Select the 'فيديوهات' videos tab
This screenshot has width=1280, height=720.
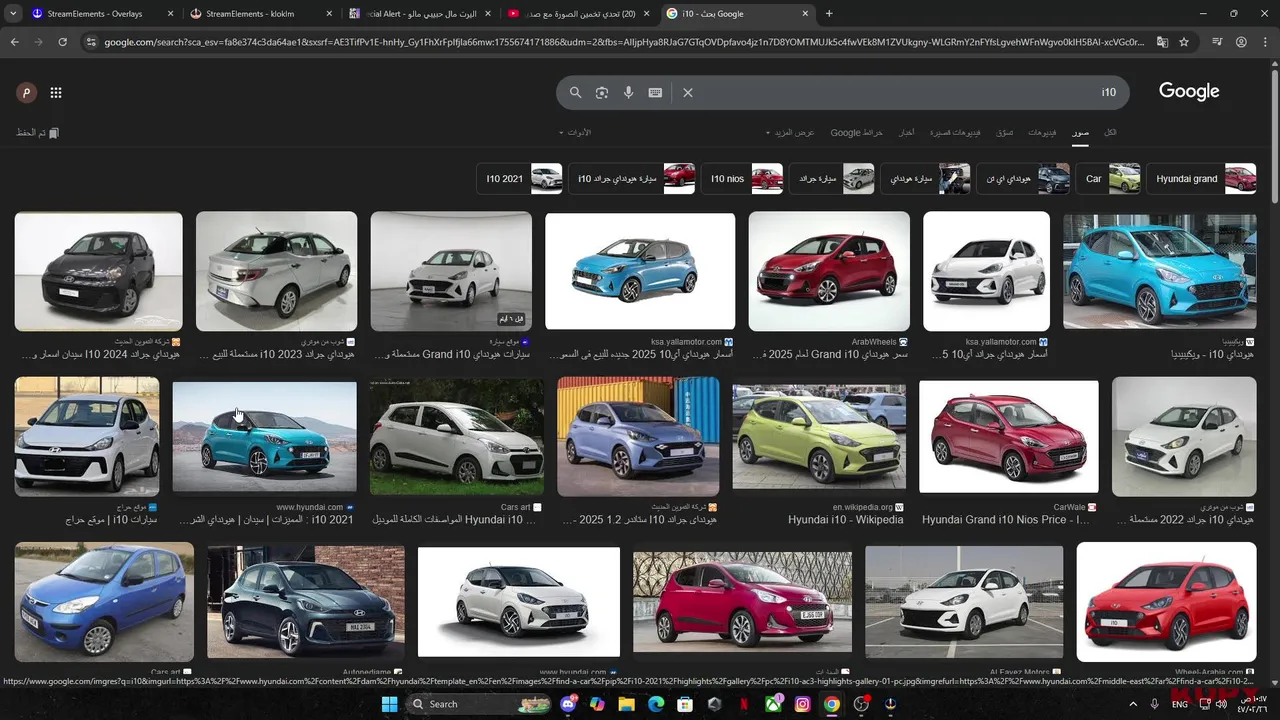[x=1042, y=132]
